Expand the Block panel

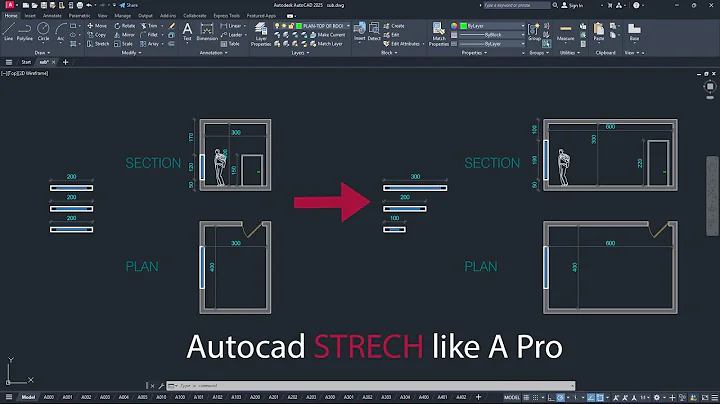coord(389,53)
